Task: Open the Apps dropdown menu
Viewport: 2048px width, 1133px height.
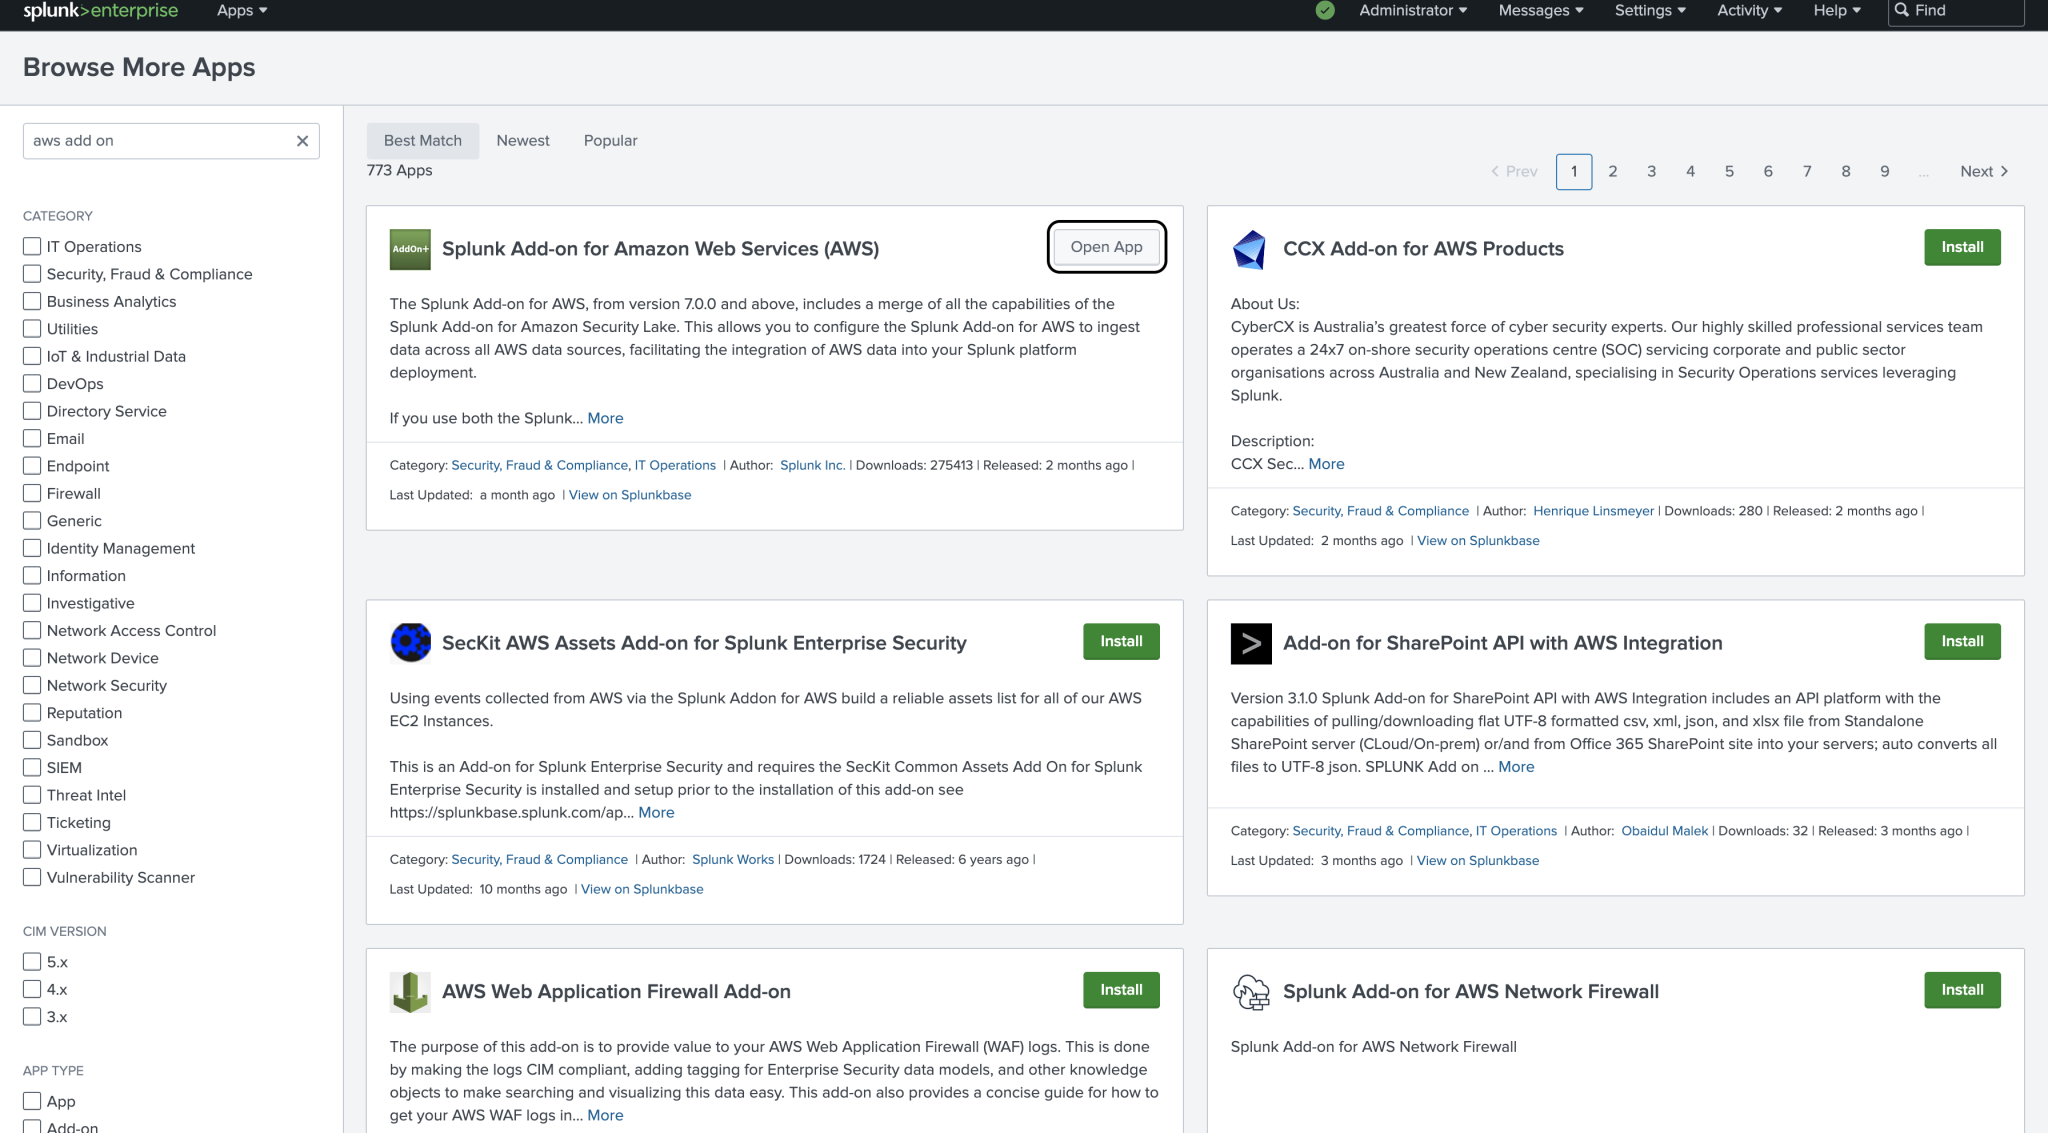Action: click(x=241, y=11)
